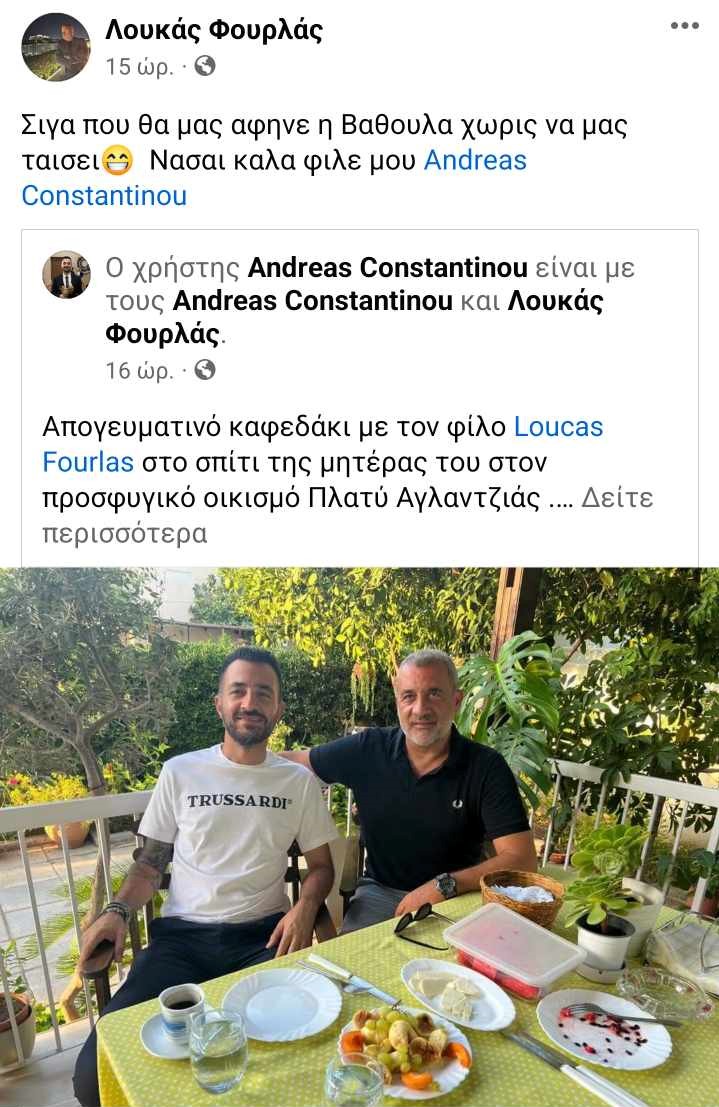Open Andreas Constantinou's small avatar in shared post
Viewport: 719px width, 1107px height.
point(67,275)
